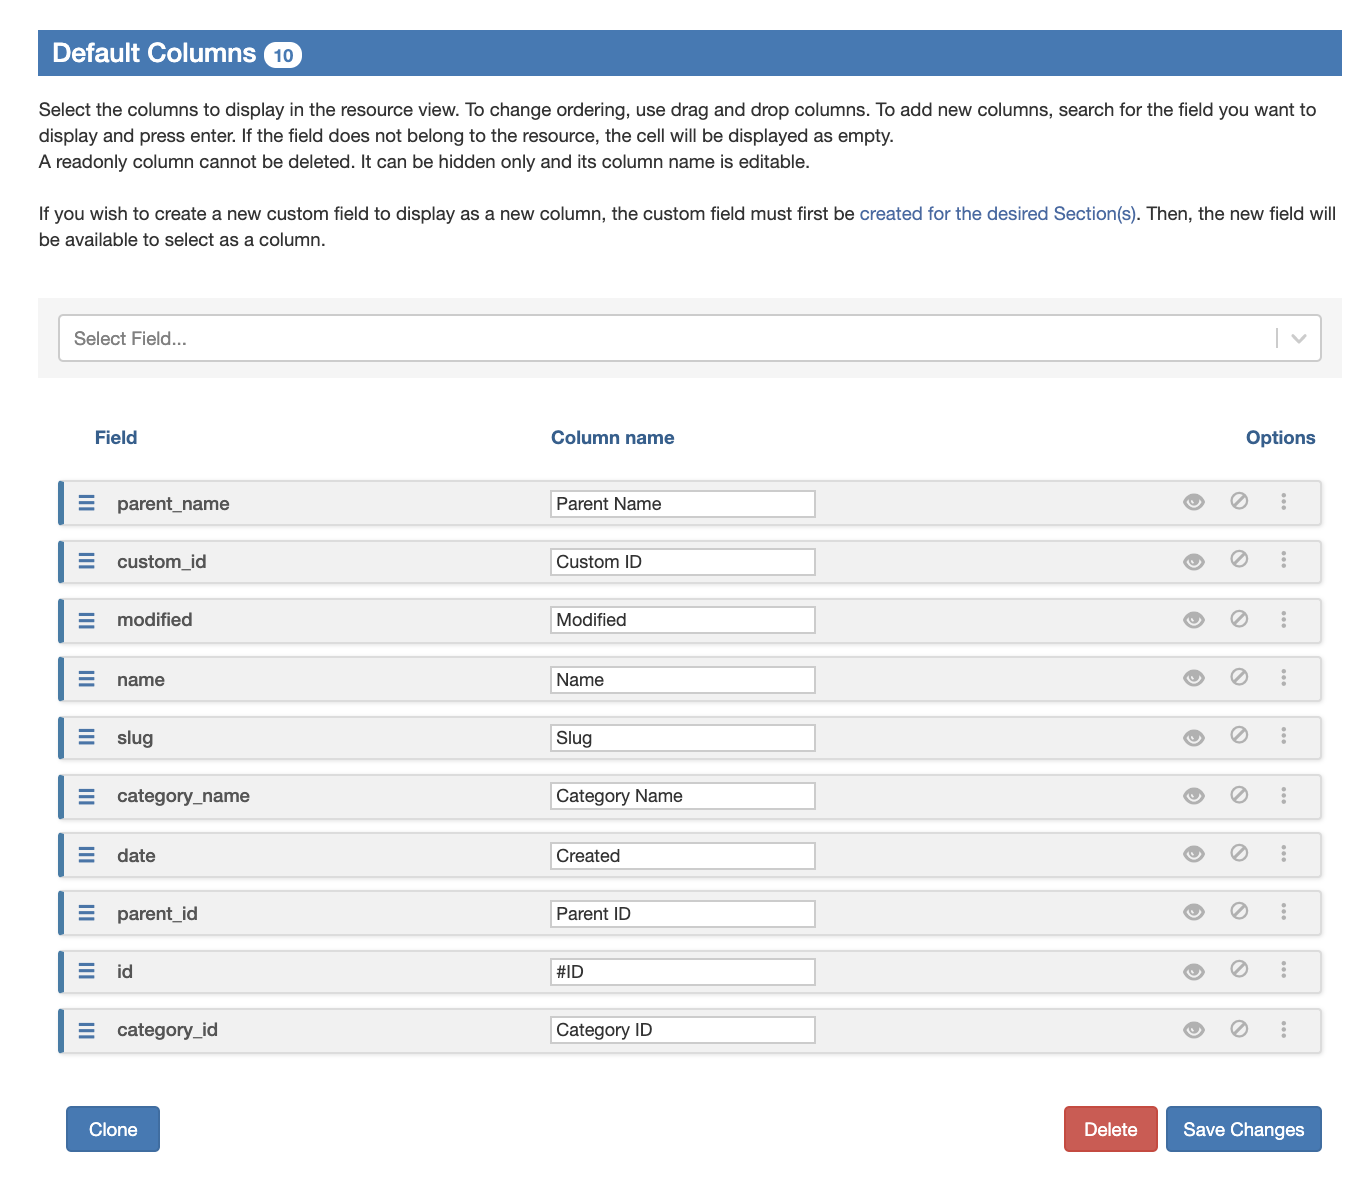Viewport: 1362px width, 1202px height.
Task: Click the circle-slash icon in custom_id row
Action: pos(1239,560)
